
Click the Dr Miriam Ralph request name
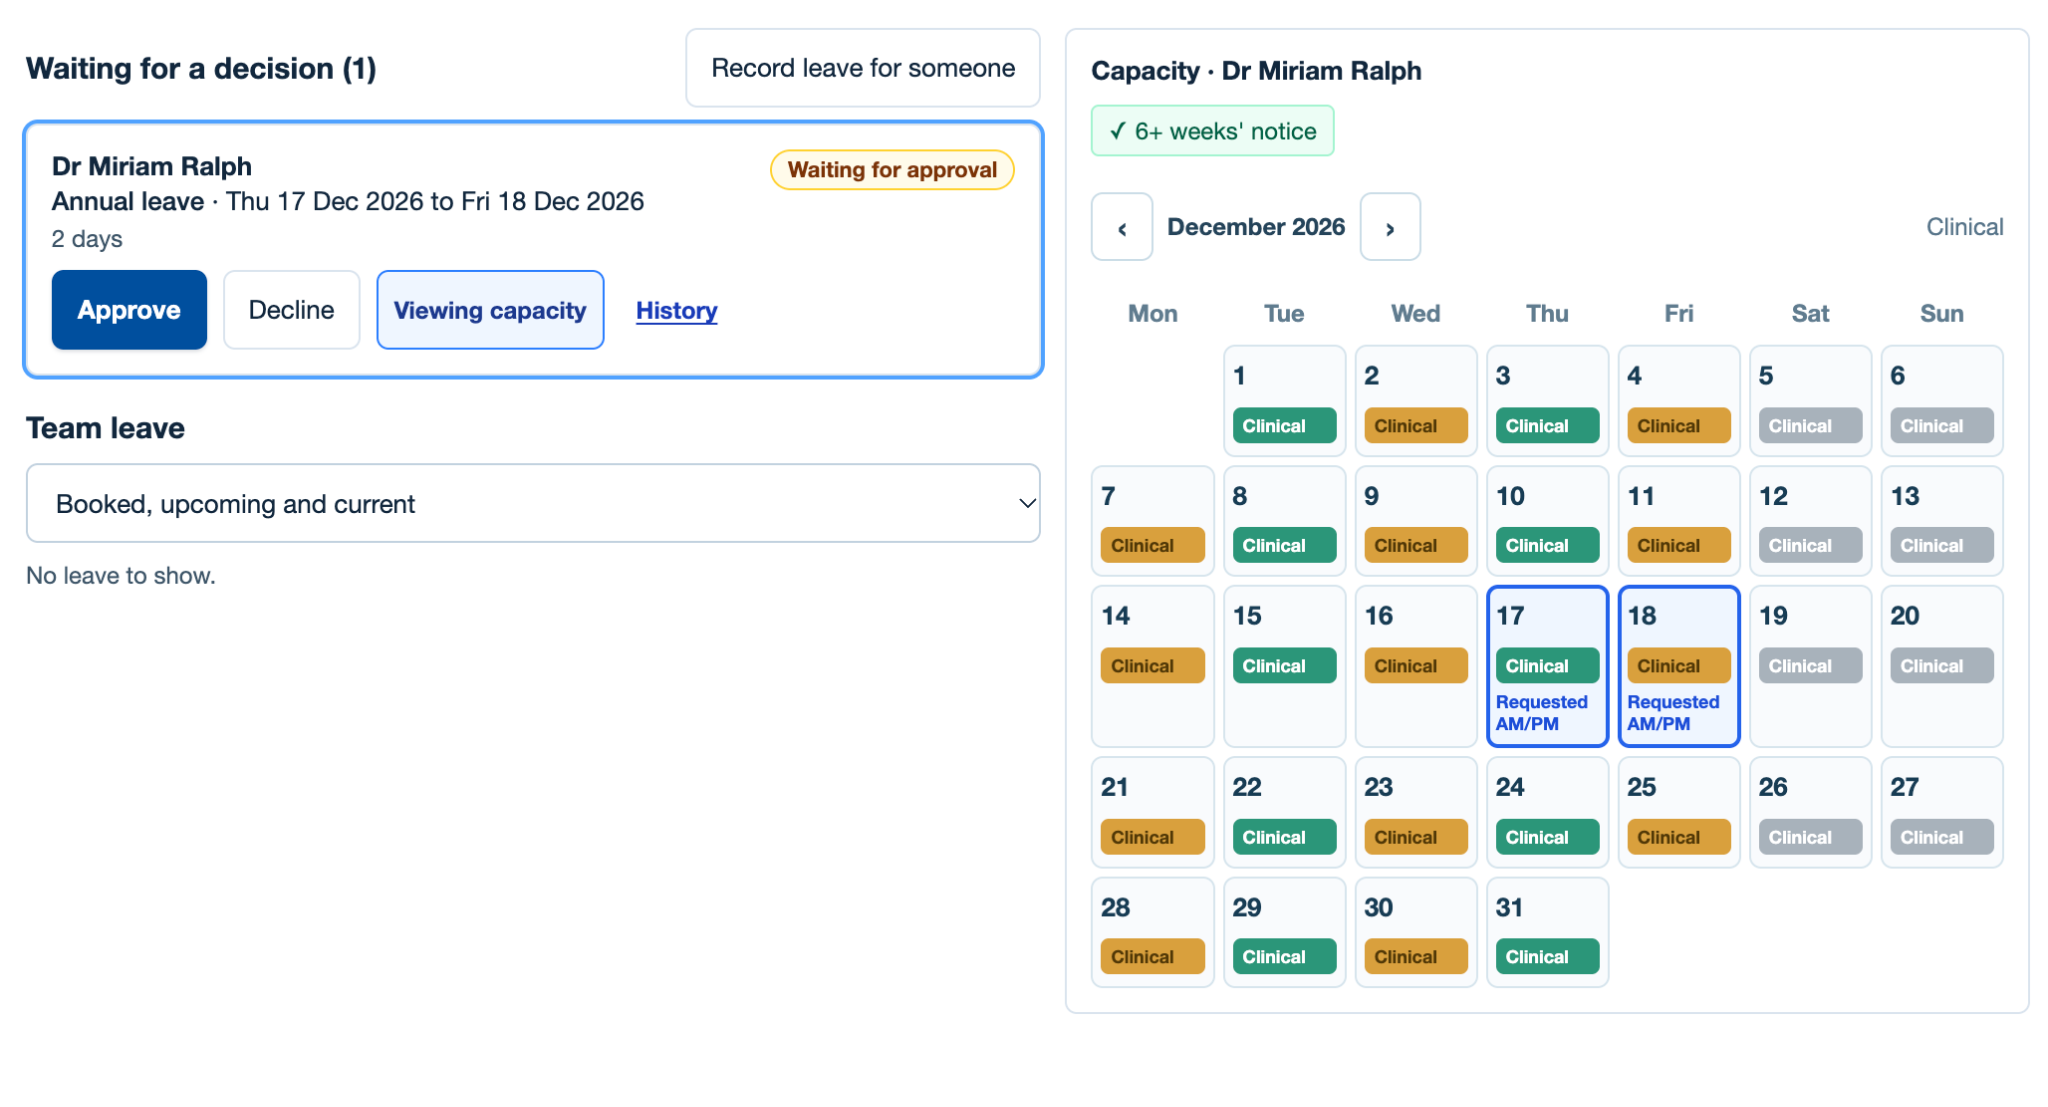(152, 166)
